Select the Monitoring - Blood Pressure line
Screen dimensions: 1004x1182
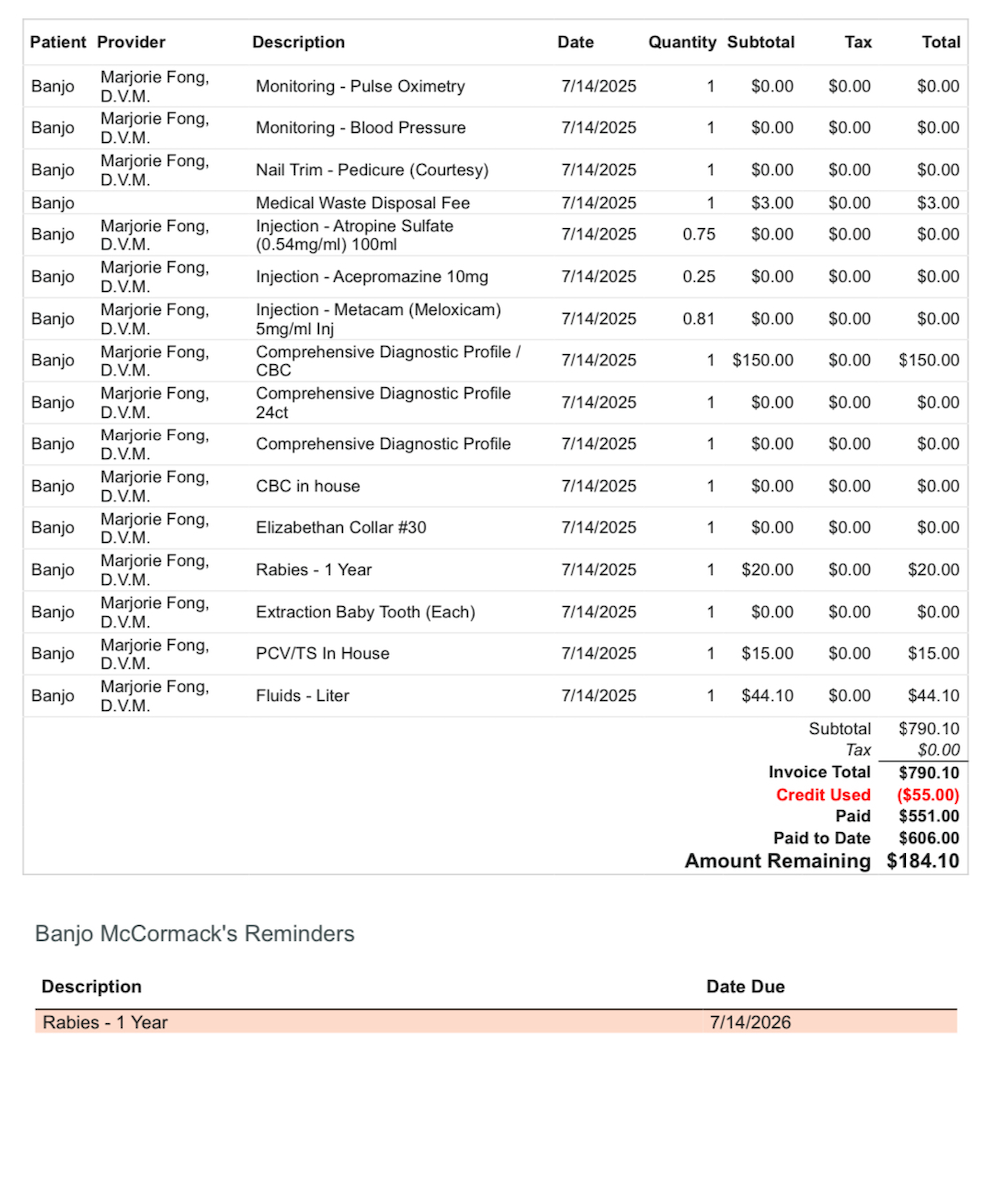pyautogui.click(x=360, y=128)
